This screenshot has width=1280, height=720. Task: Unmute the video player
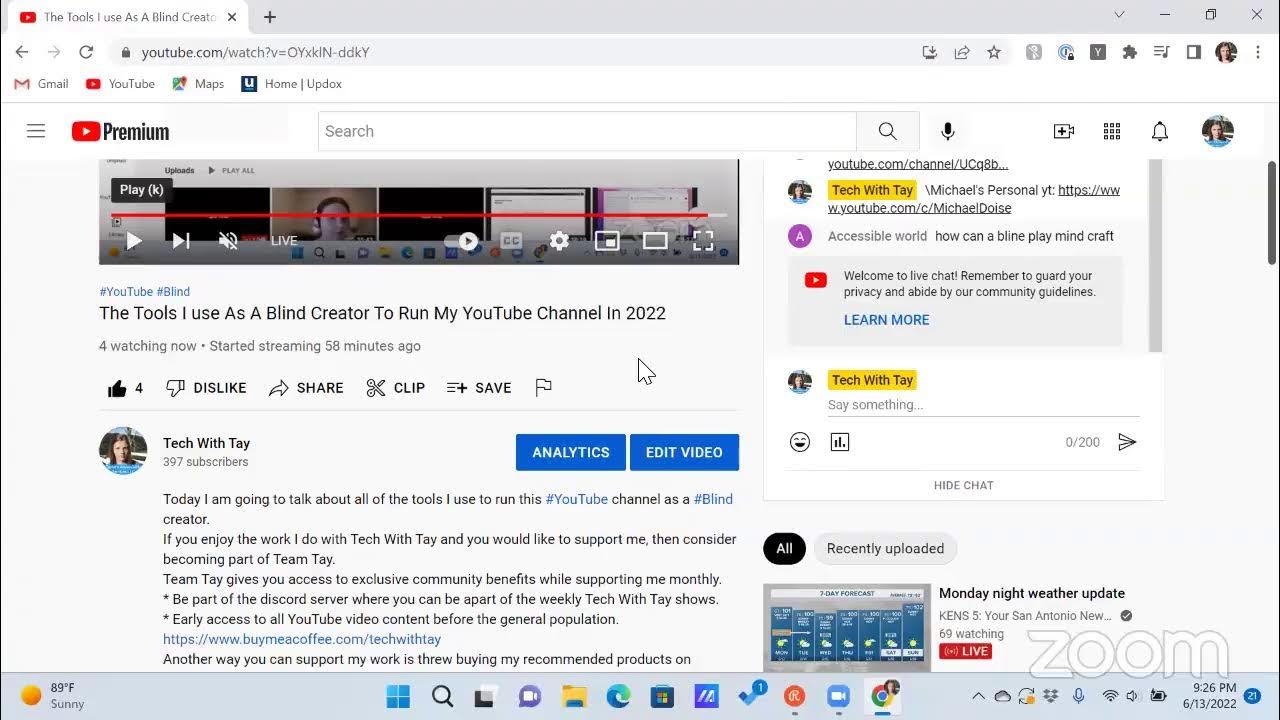click(228, 240)
